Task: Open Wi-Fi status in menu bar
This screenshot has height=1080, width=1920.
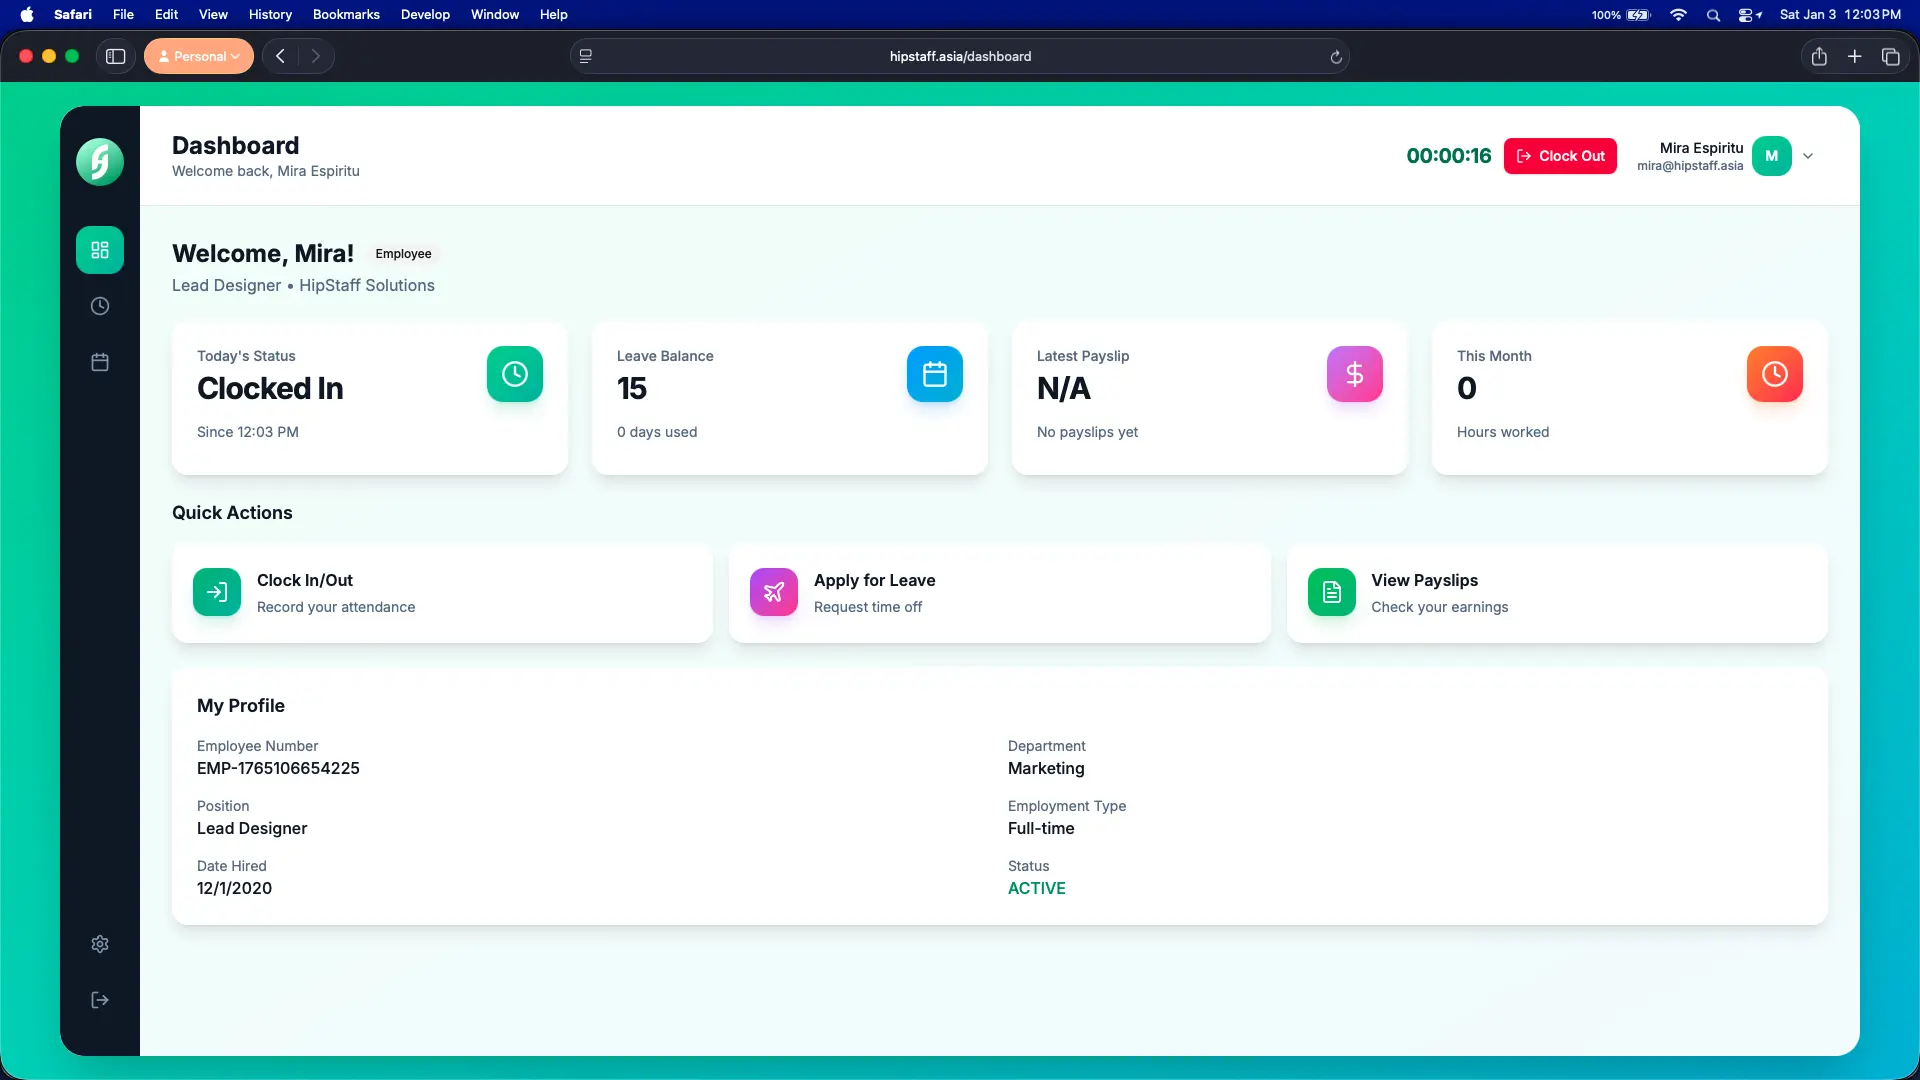Action: coord(1679,15)
